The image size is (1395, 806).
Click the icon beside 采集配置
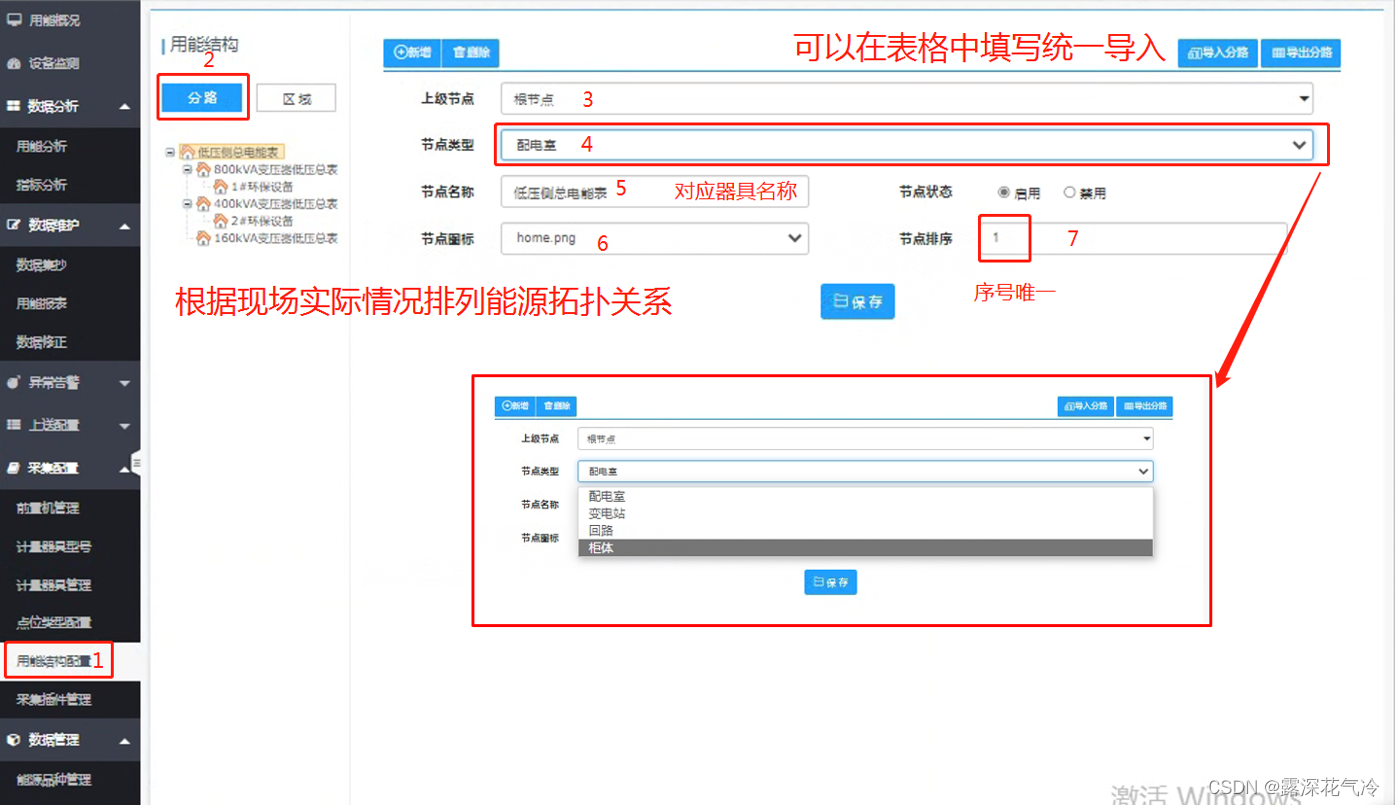point(14,468)
